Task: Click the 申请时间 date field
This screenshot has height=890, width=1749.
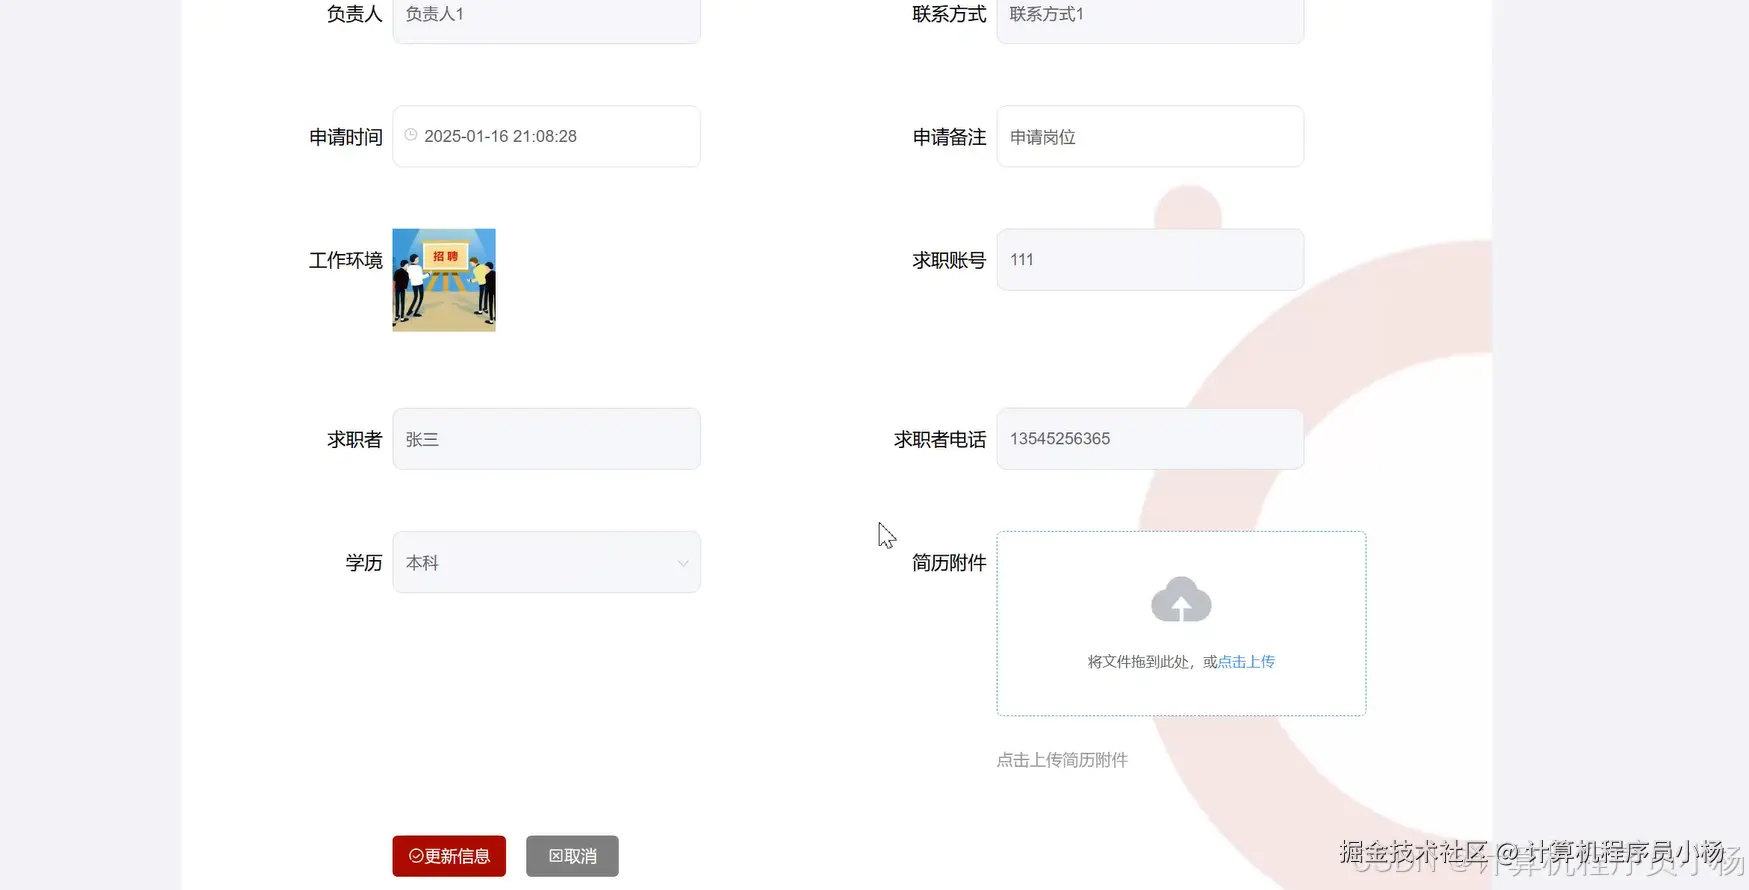Action: pos(546,136)
